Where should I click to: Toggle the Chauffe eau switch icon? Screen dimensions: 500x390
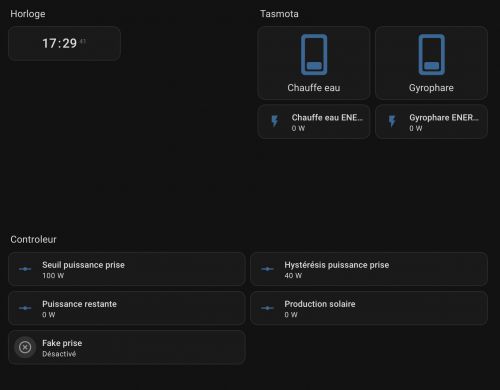tap(314, 55)
